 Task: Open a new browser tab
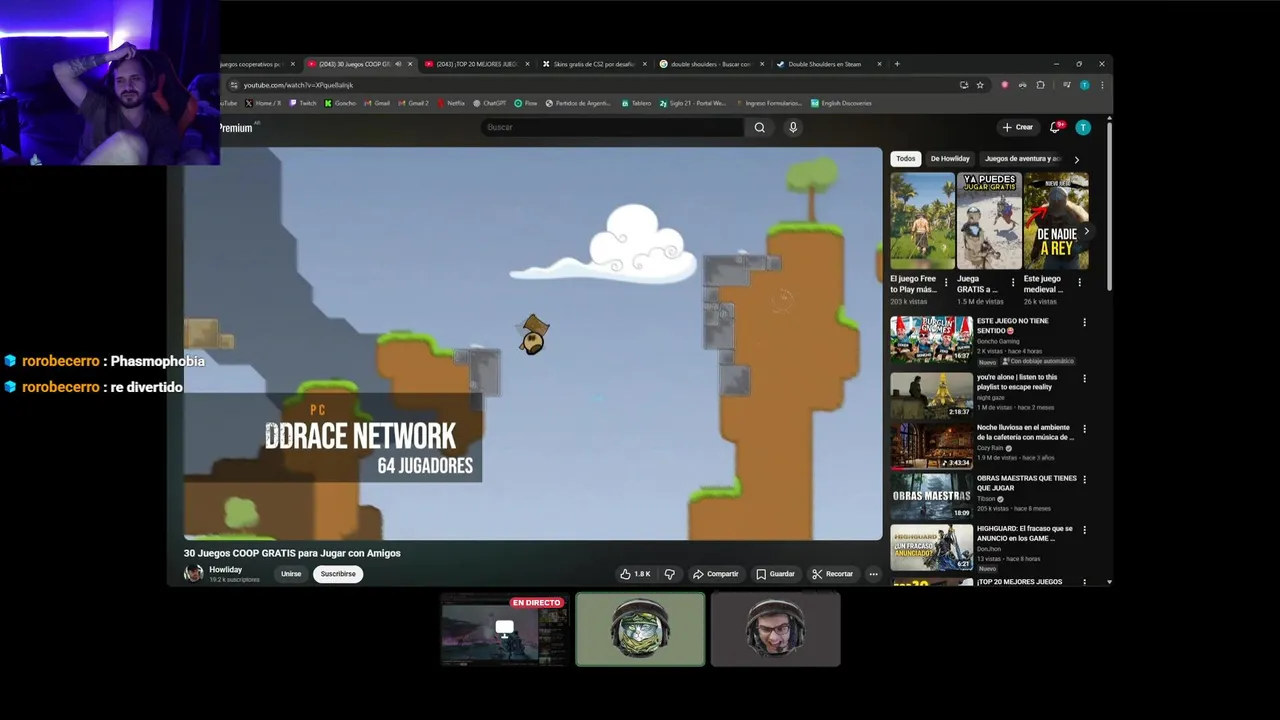click(897, 64)
